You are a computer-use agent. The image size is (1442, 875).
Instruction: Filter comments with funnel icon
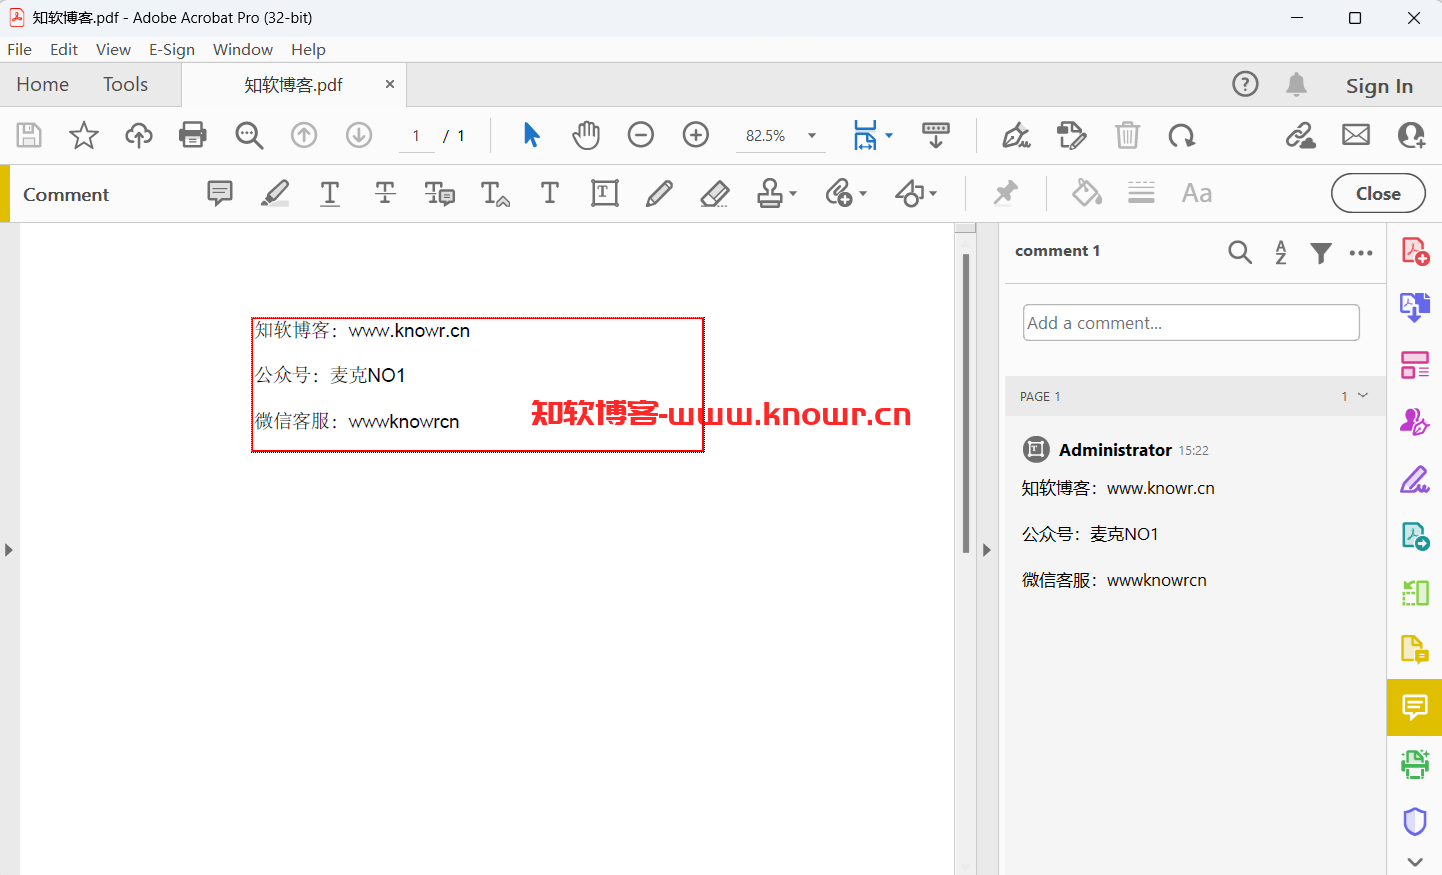coord(1321,253)
